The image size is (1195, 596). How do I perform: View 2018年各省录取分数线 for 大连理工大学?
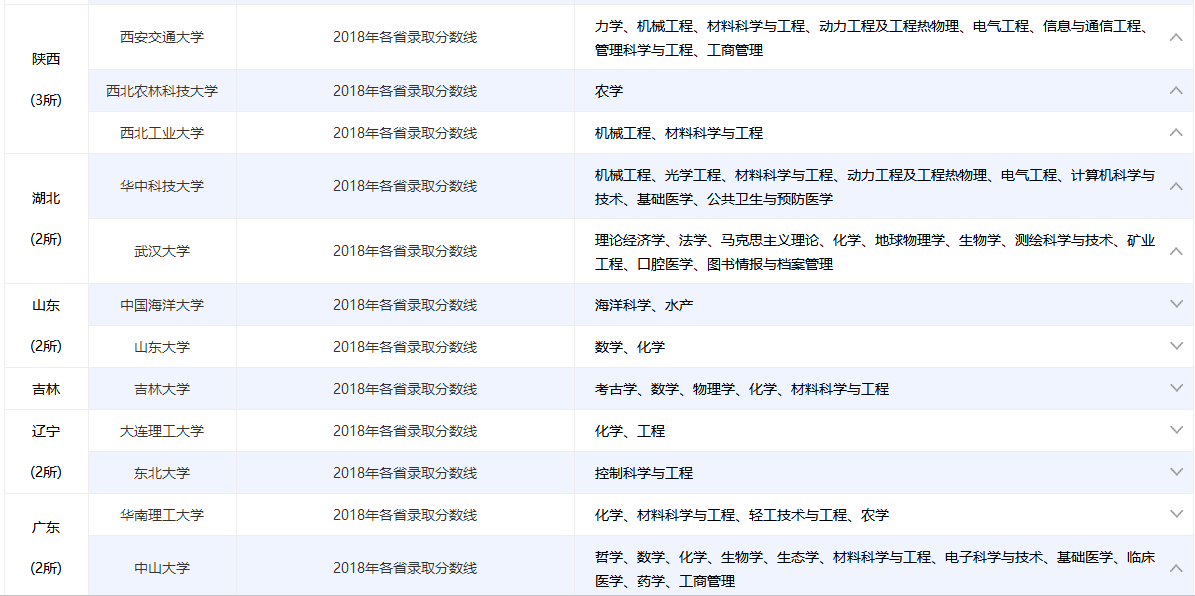pos(405,431)
